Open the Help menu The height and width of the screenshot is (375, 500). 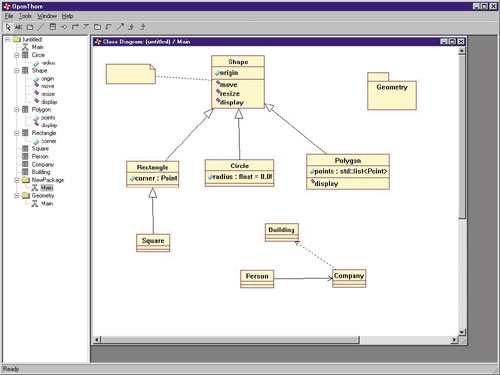click(67, 16)
